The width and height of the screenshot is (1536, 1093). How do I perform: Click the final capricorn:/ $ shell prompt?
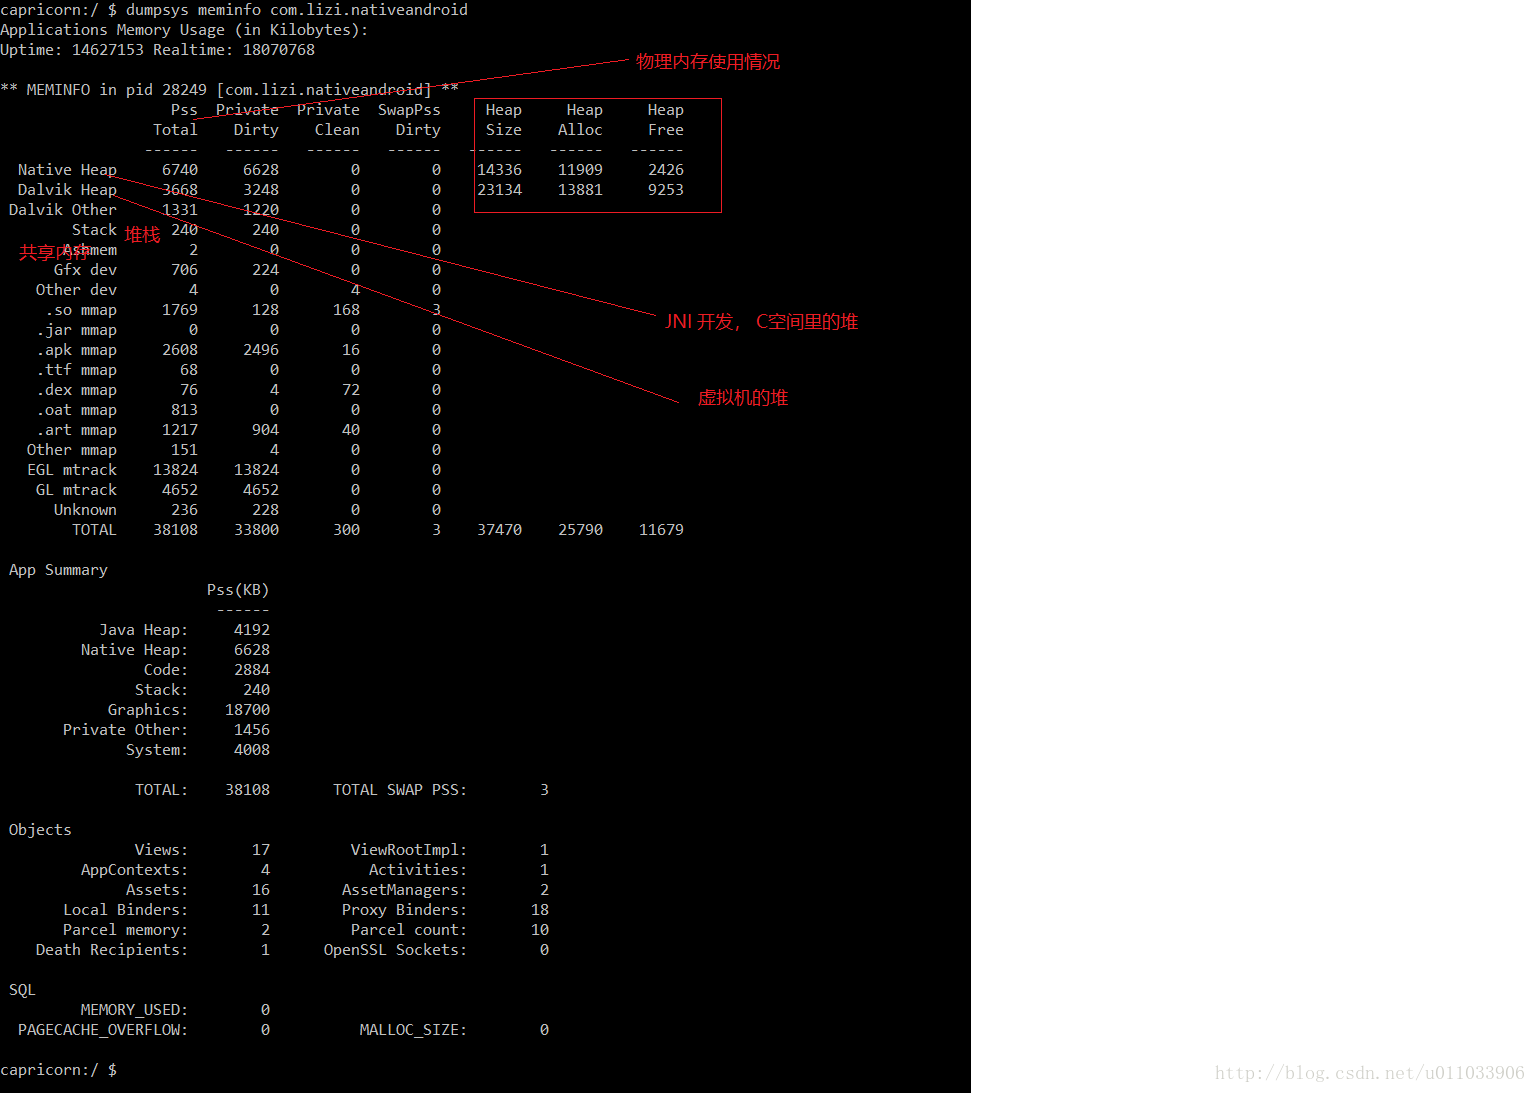58,1070
